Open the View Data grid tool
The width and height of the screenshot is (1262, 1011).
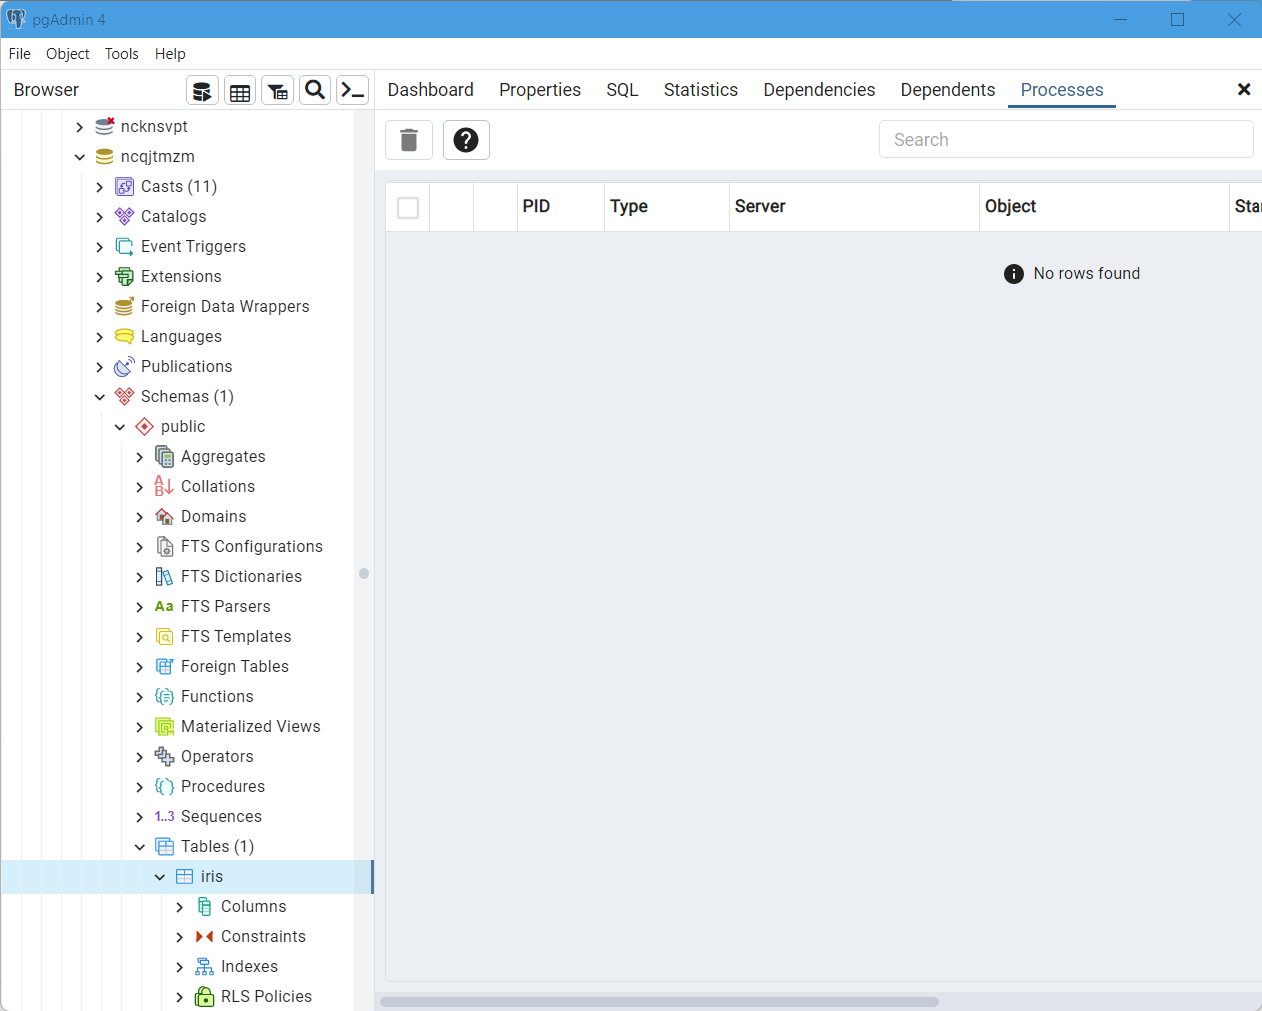pos(240,89)
